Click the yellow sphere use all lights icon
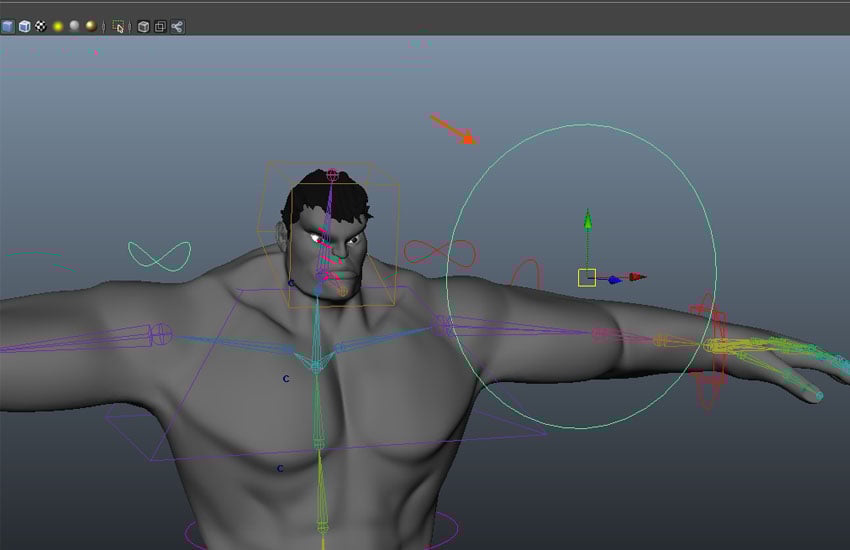The height and width of the screenshot is (550, 850). coord(58,27)
